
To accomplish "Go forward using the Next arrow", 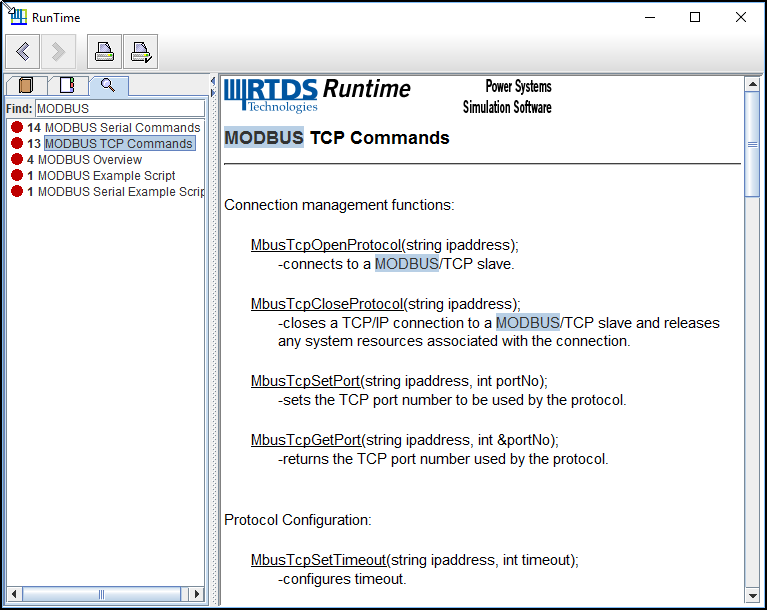I will point(58,51).
